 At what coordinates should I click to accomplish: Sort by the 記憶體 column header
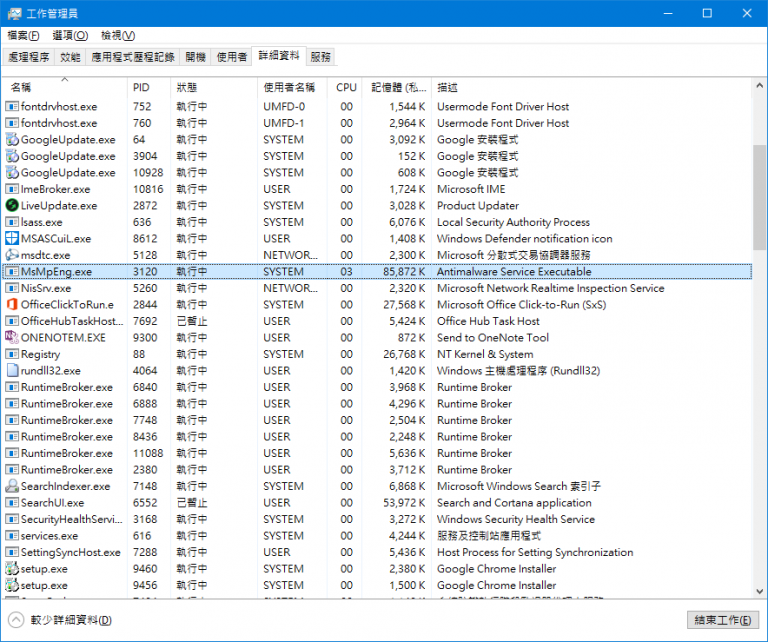point(397,87)
